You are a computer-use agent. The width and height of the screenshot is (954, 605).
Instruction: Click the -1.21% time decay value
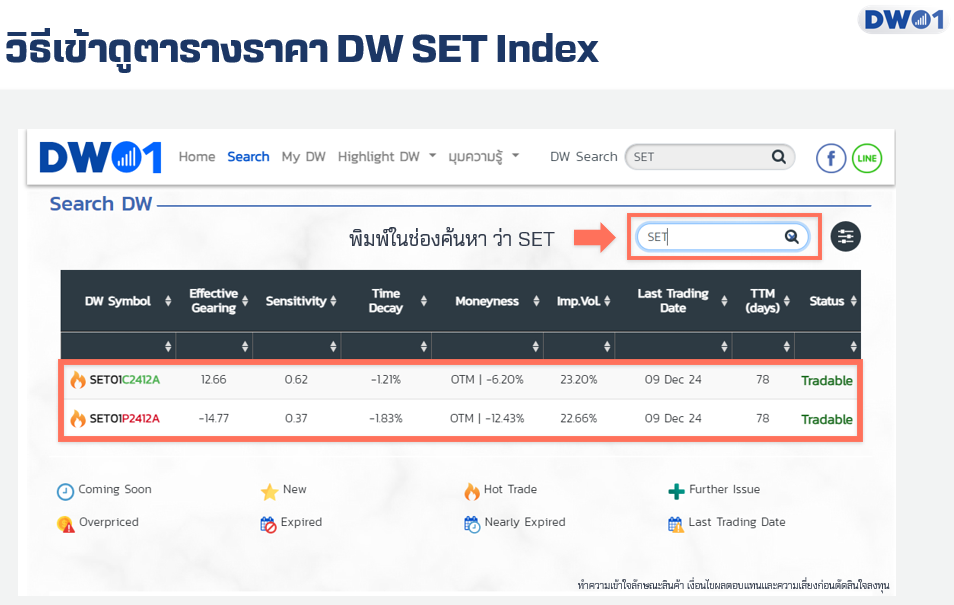386,380
